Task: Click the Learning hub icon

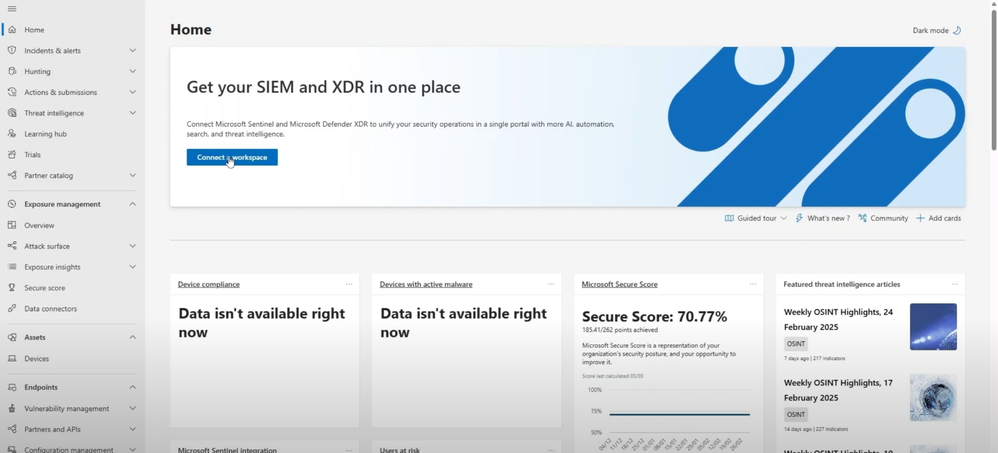Action: (11, 134)
